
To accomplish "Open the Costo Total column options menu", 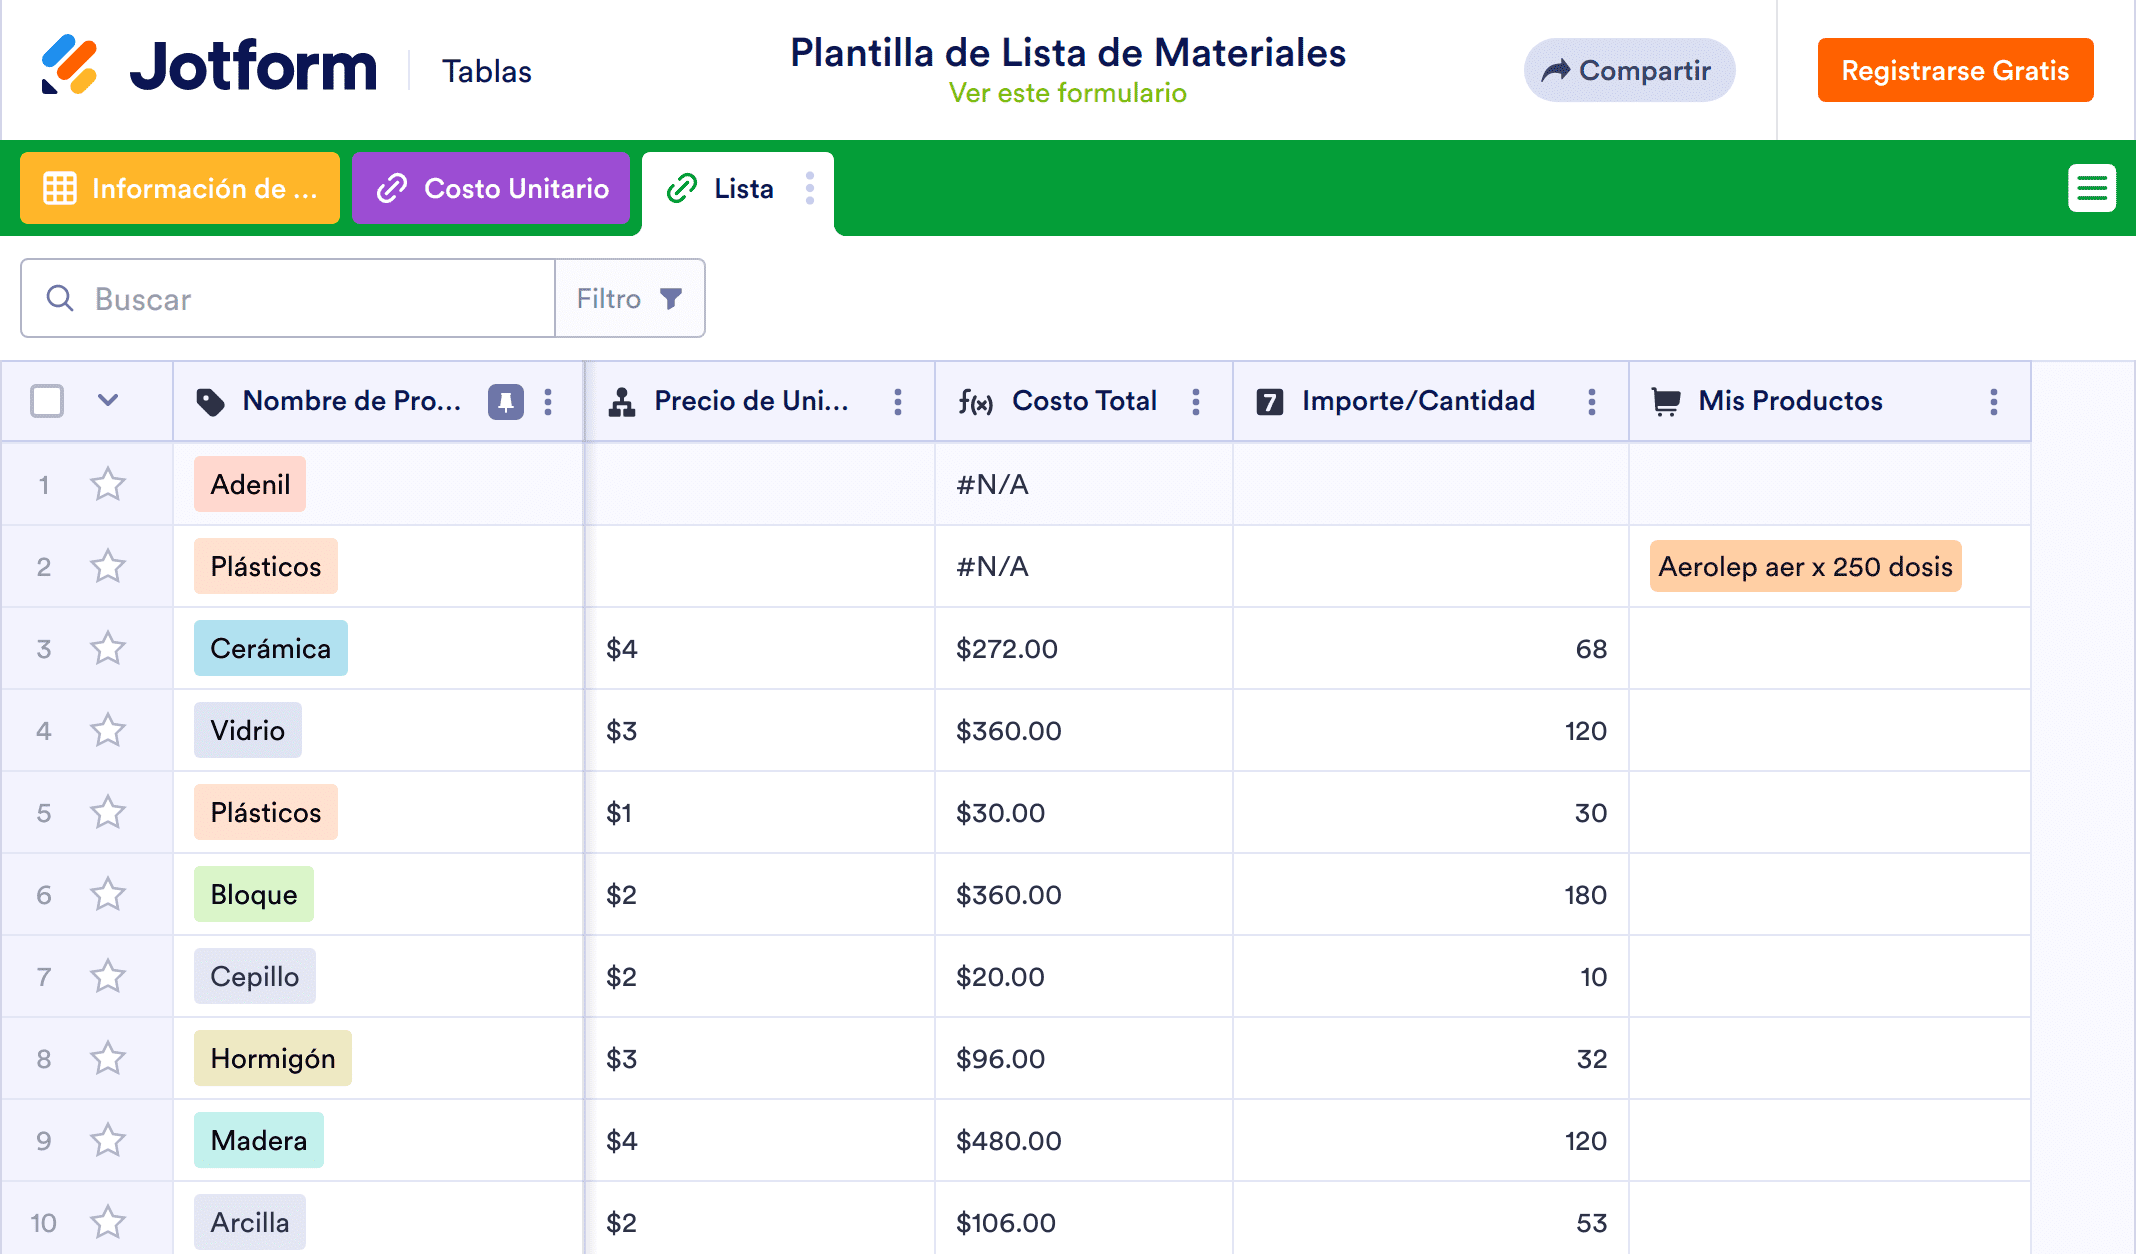I will click(1196, 402).
